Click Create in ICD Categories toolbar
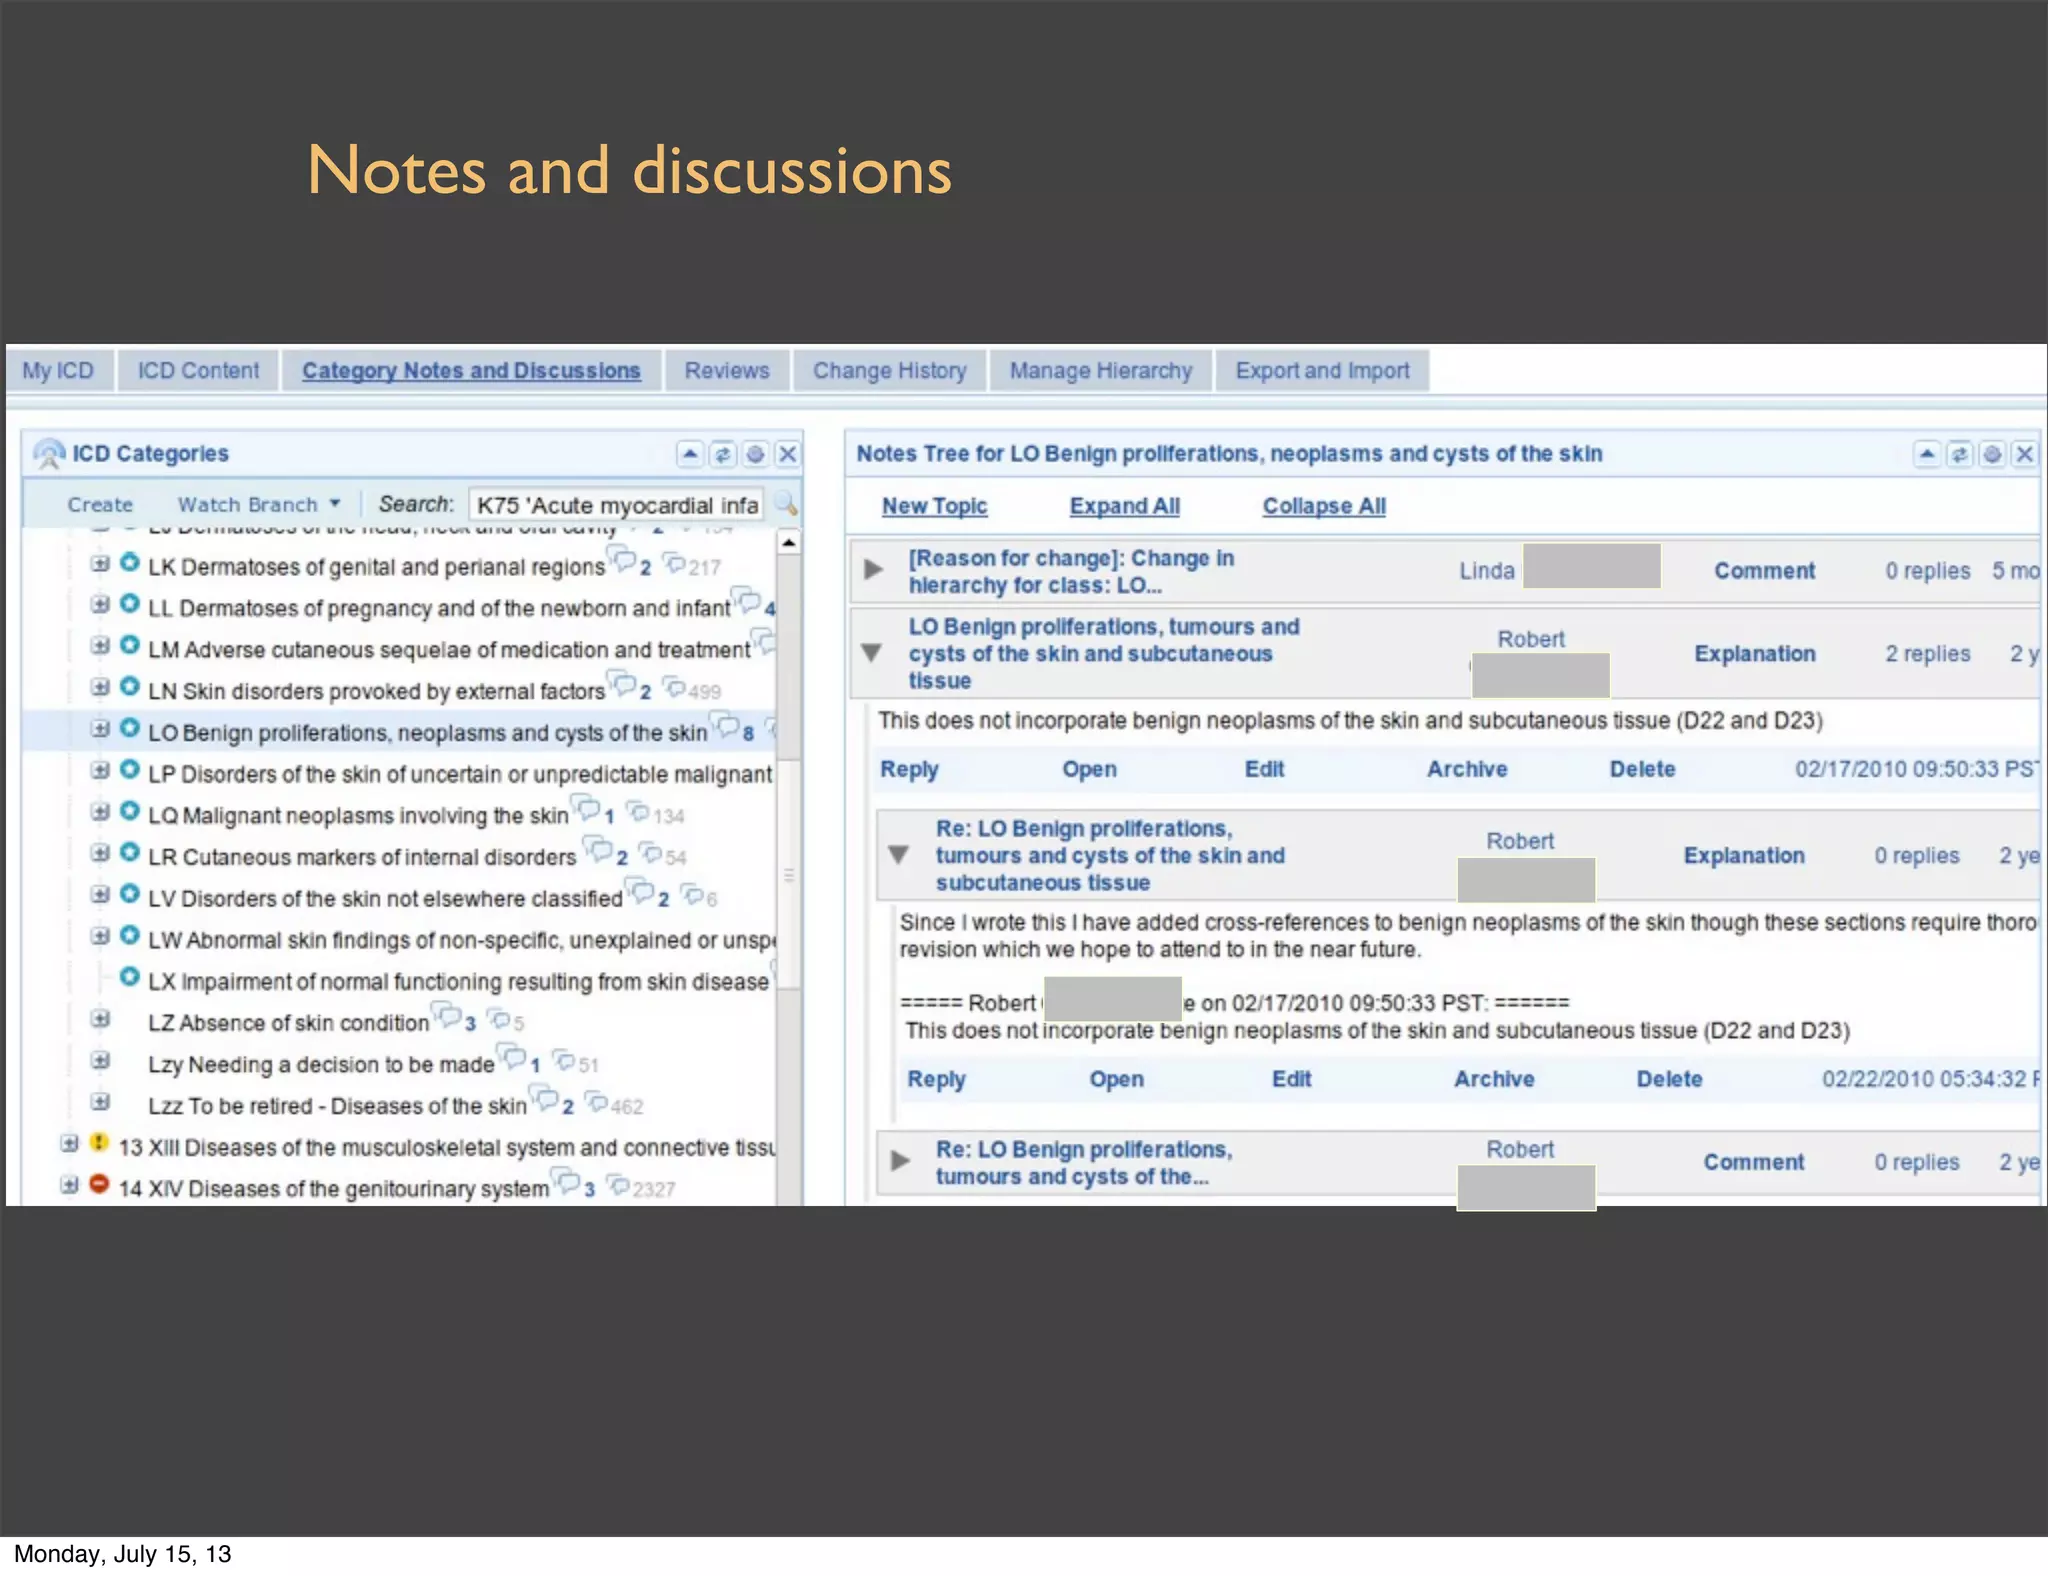 (100, 505)
